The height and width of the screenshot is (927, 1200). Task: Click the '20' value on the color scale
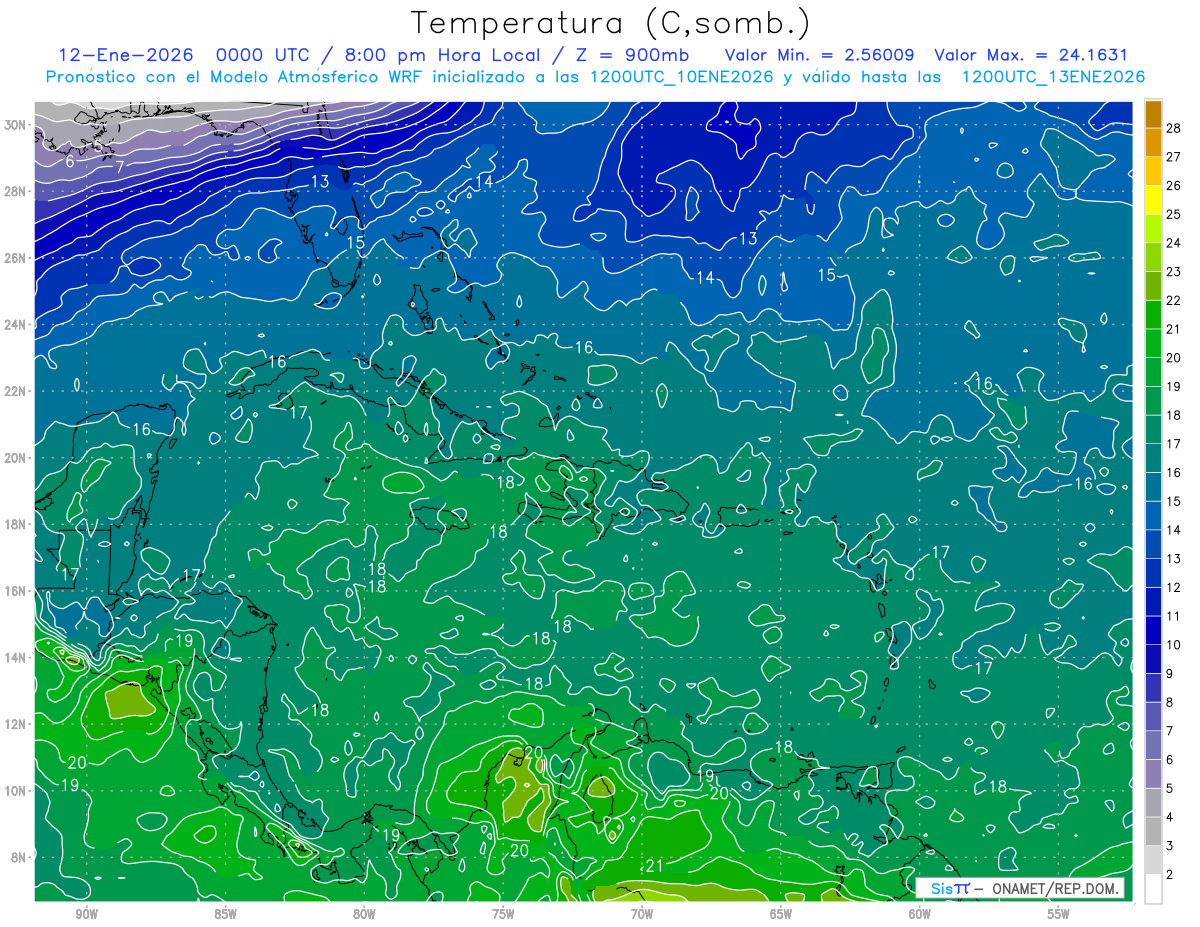(1174, 357)
